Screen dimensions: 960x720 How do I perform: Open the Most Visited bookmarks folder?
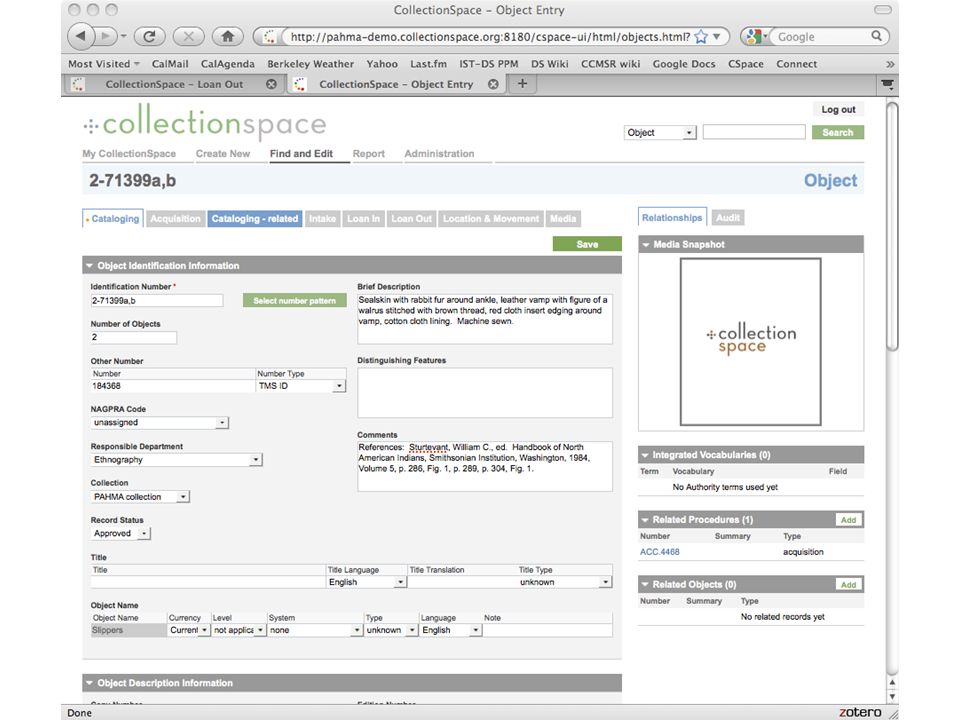(103, 64)
